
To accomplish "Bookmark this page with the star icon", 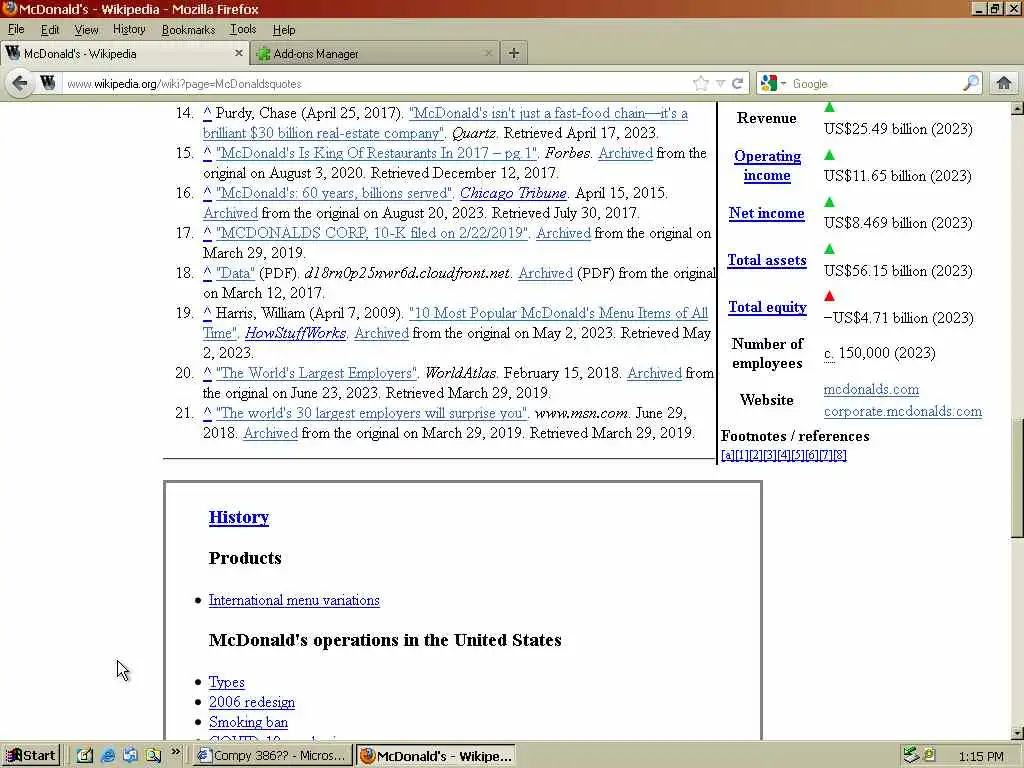I will tap(701, 84).
